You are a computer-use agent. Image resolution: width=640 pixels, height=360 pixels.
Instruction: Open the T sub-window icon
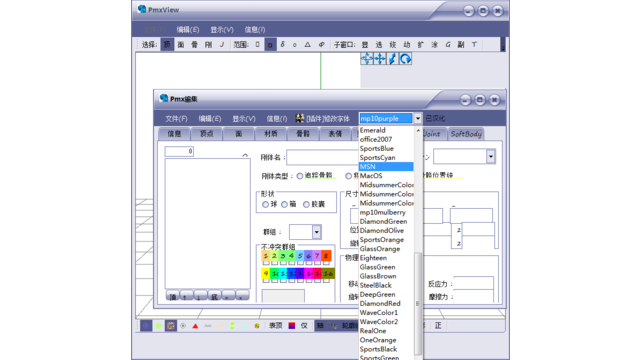[474, 44]
